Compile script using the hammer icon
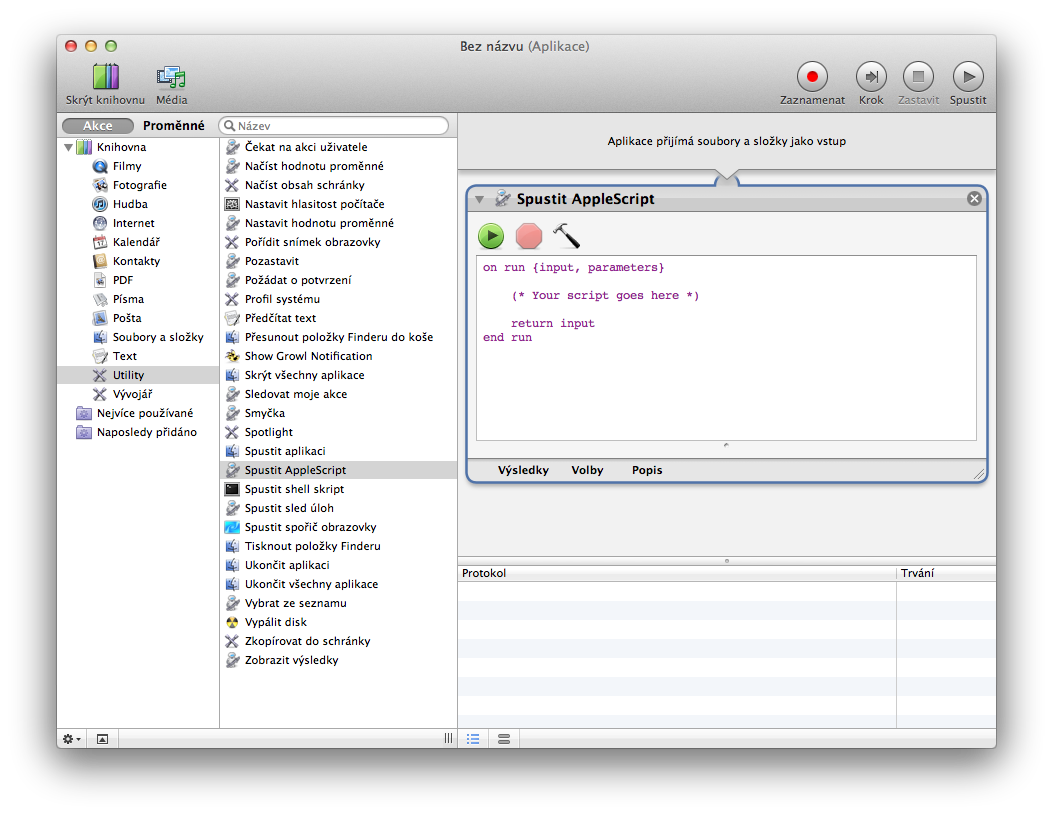Image resolution: width=1053 pixels, height=827 pixels. pos(566,236)
